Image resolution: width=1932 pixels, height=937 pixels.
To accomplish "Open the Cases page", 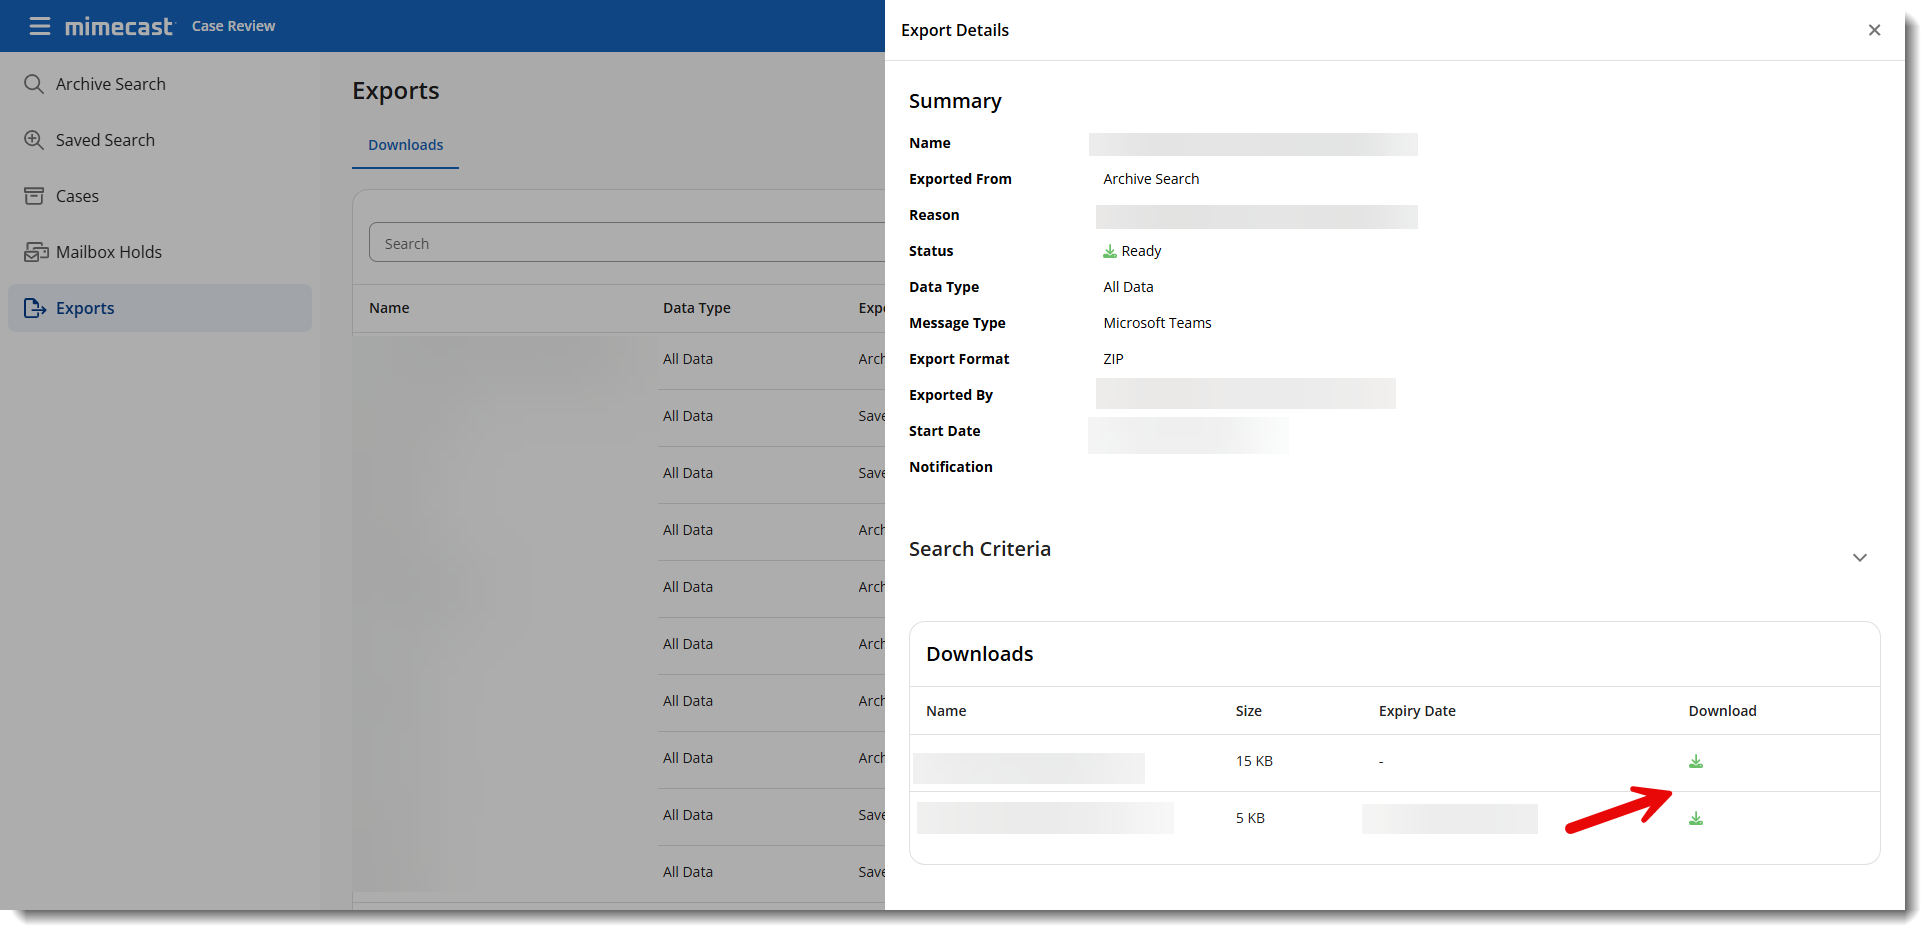I will 77,196.
